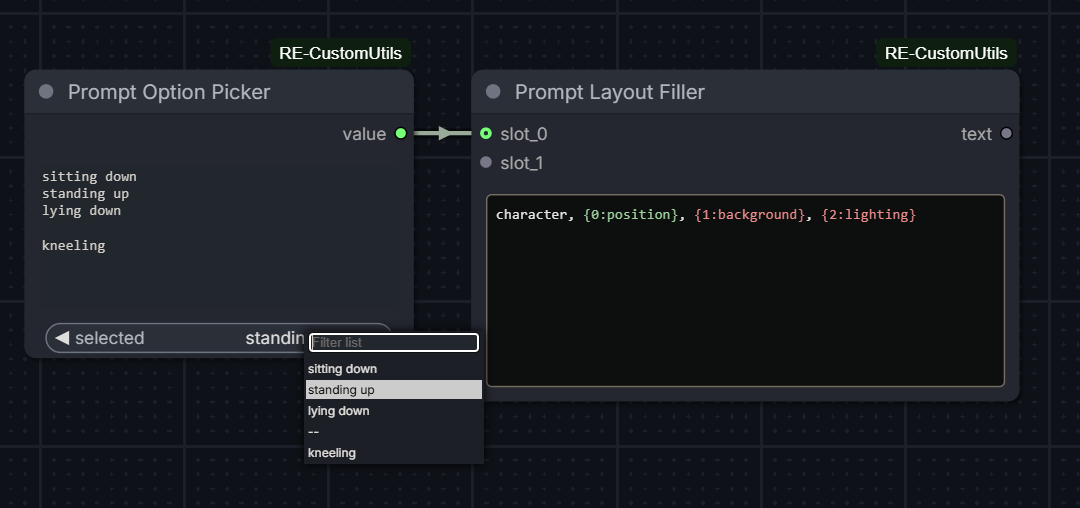Click the Prompt Option Picker title
Viewport: 1080px width, 508px height.
tap(169, 92)
